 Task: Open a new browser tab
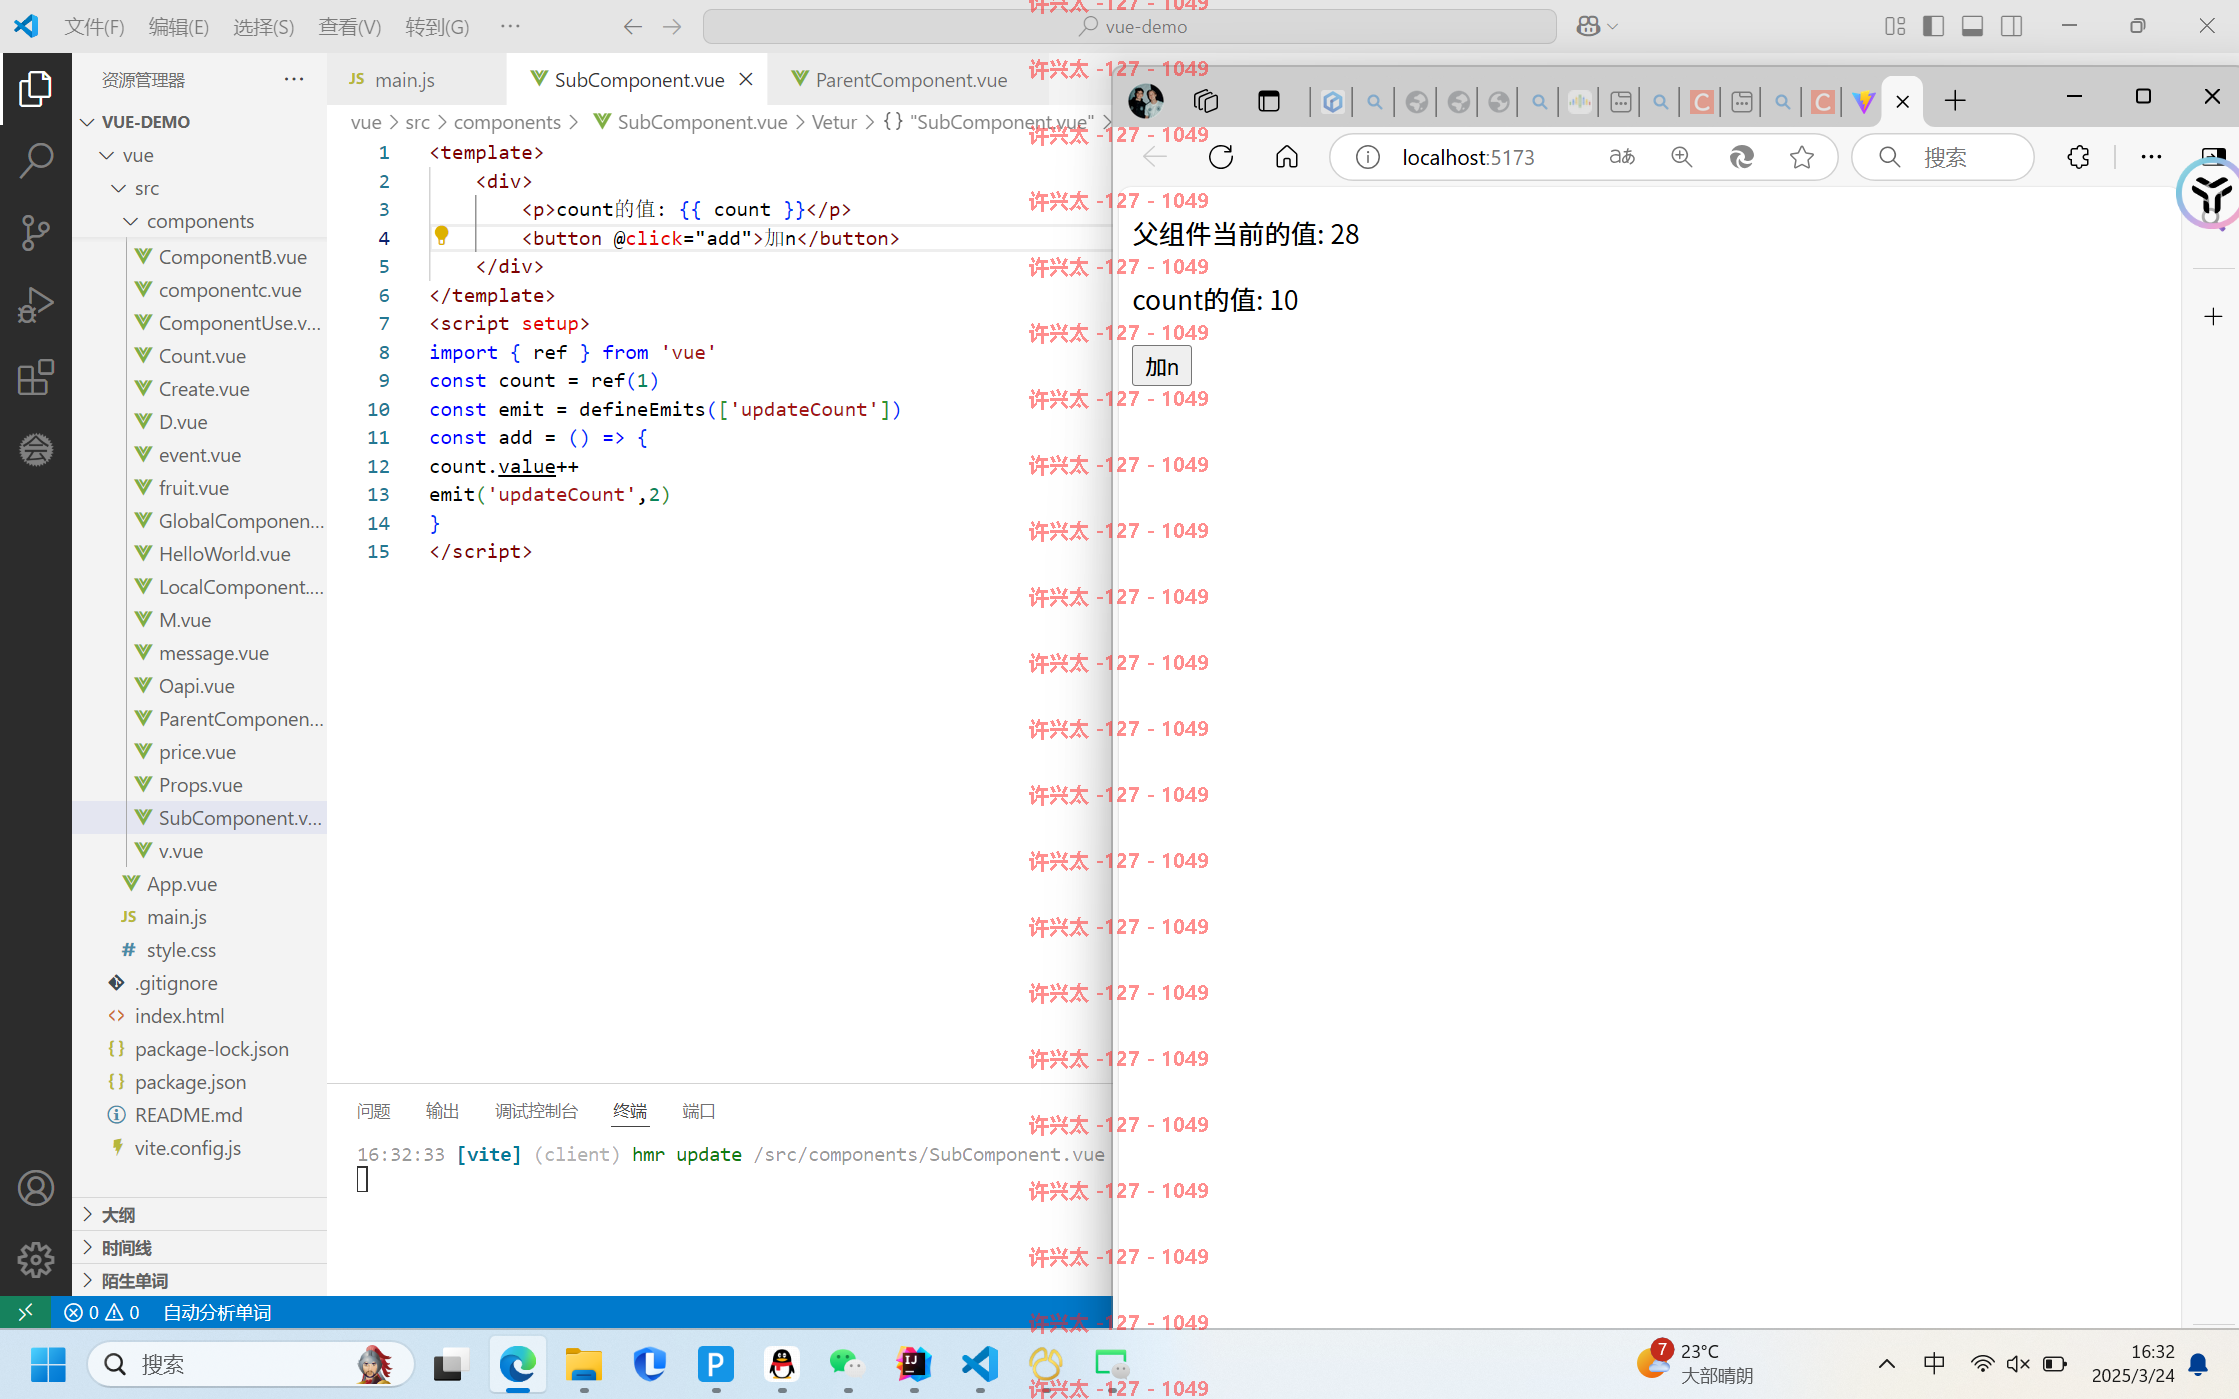(1955, 100)
